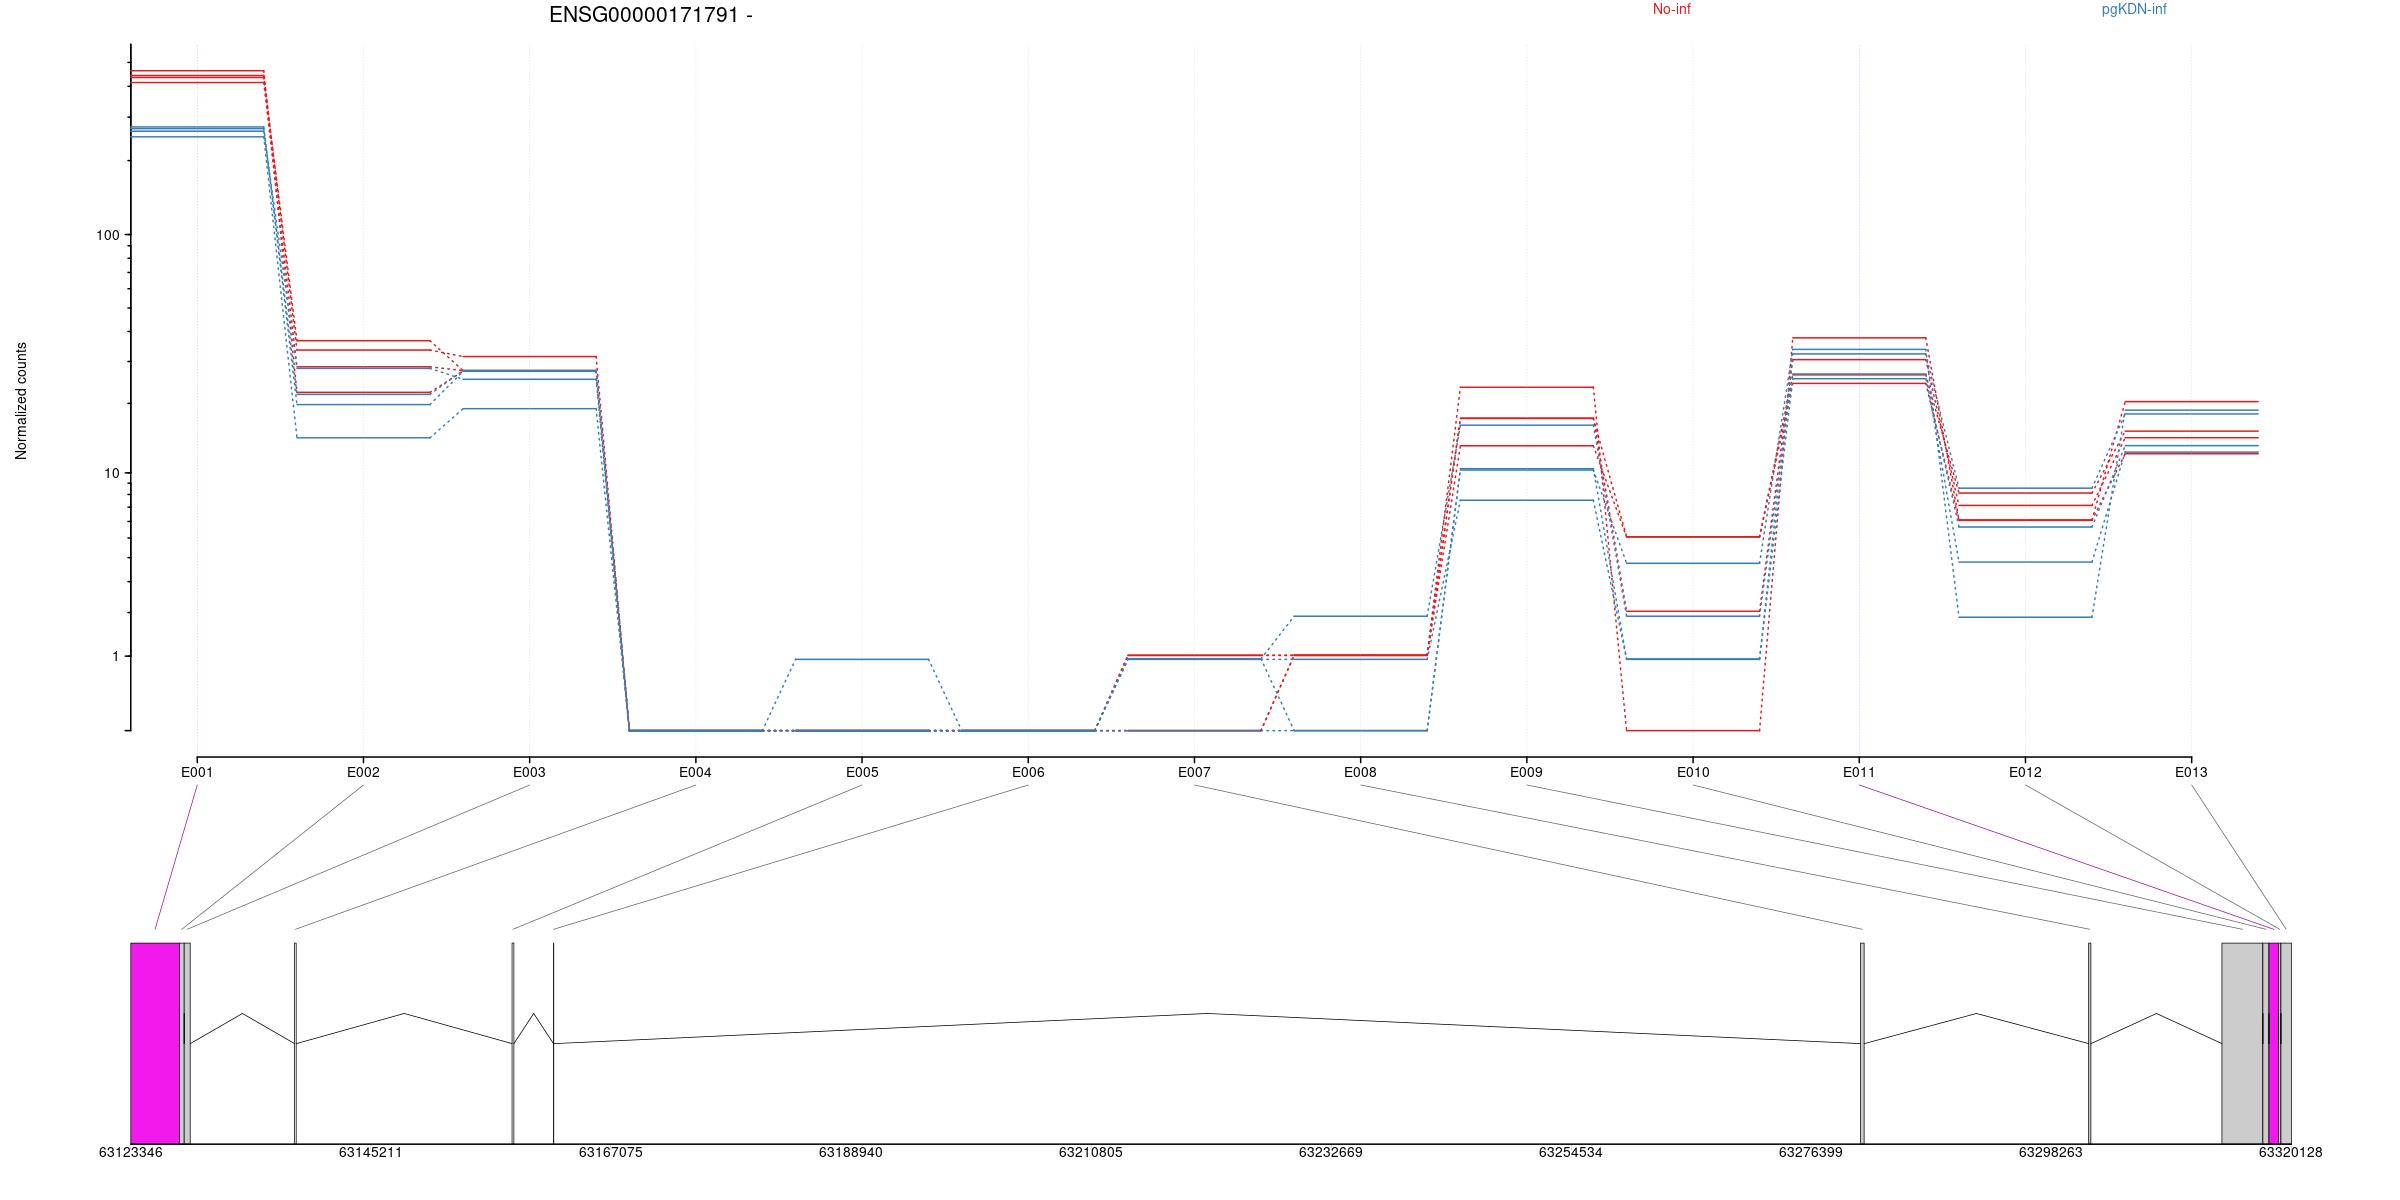
Task: Select exon label E003
Action: click(x=529, y=772)
